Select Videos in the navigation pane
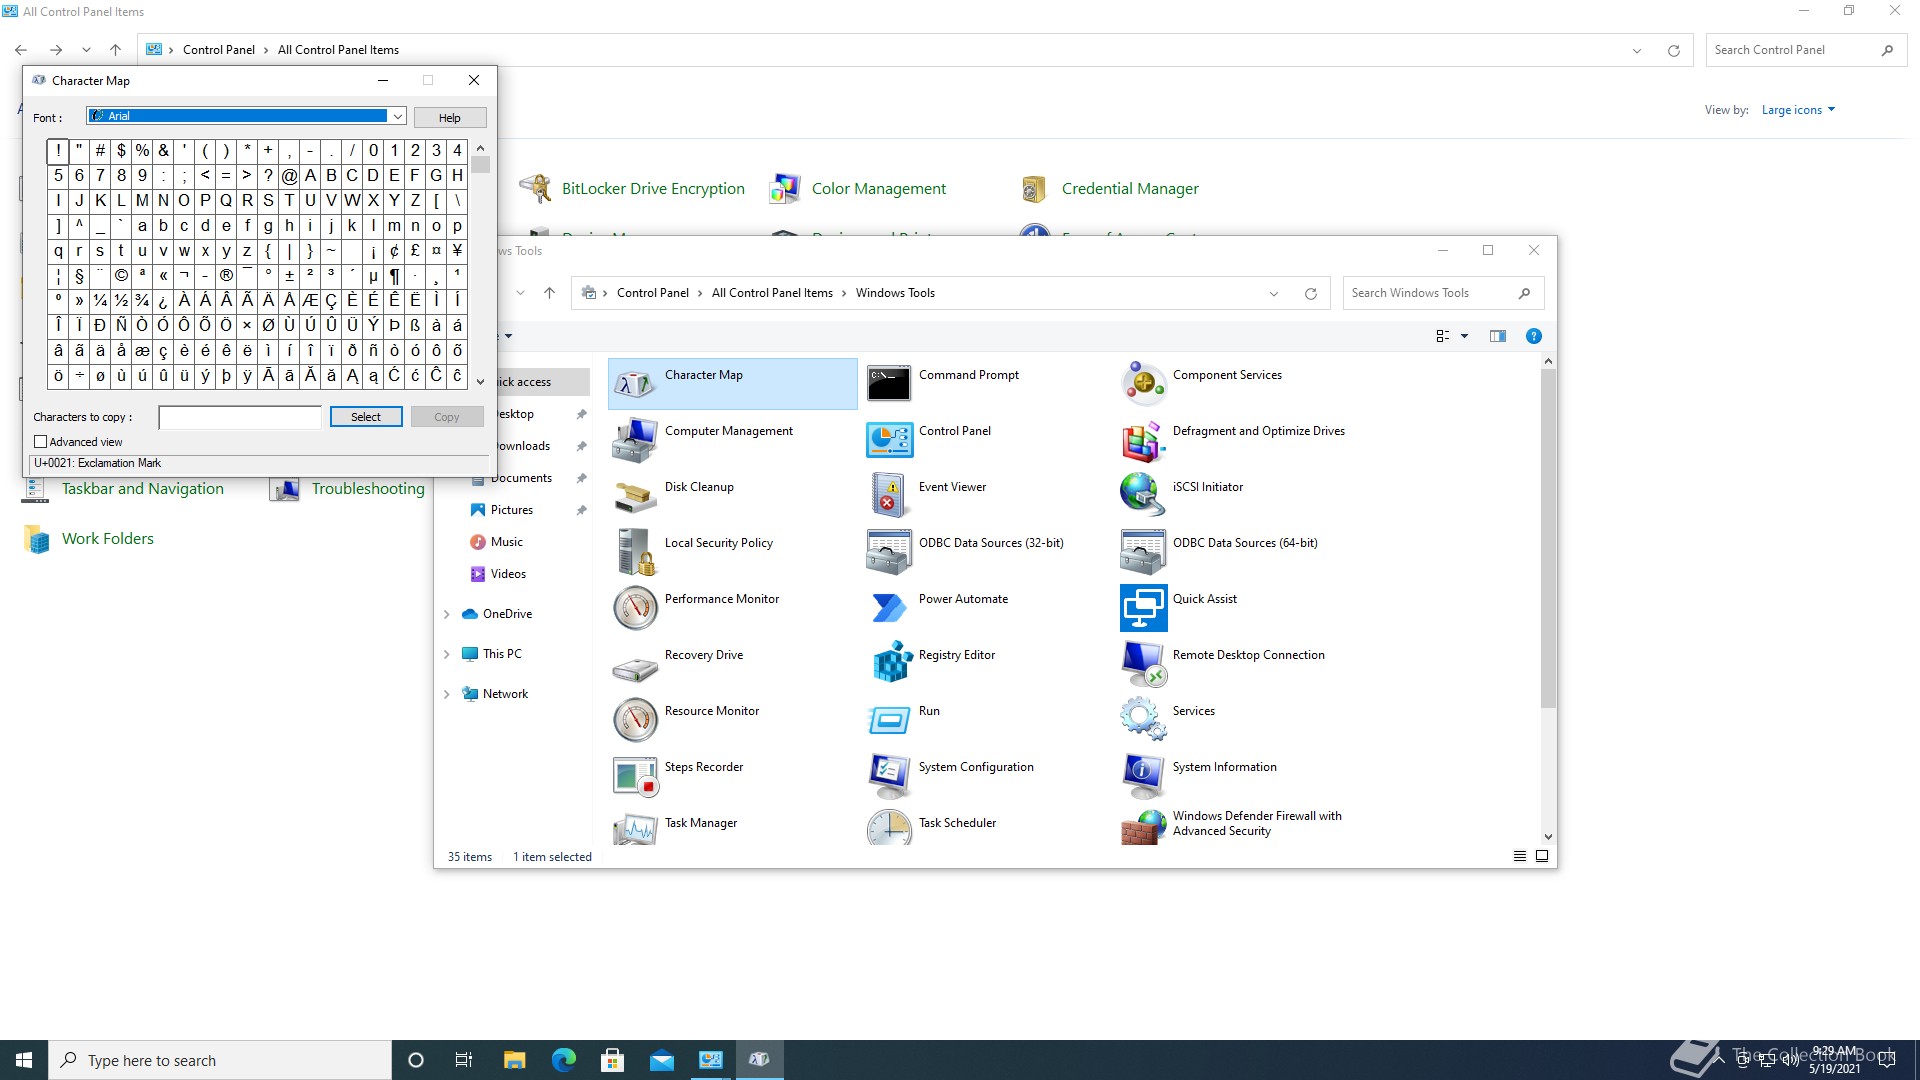The height and width of the screenshot is (1080, 1920). [x=507, y=574]
